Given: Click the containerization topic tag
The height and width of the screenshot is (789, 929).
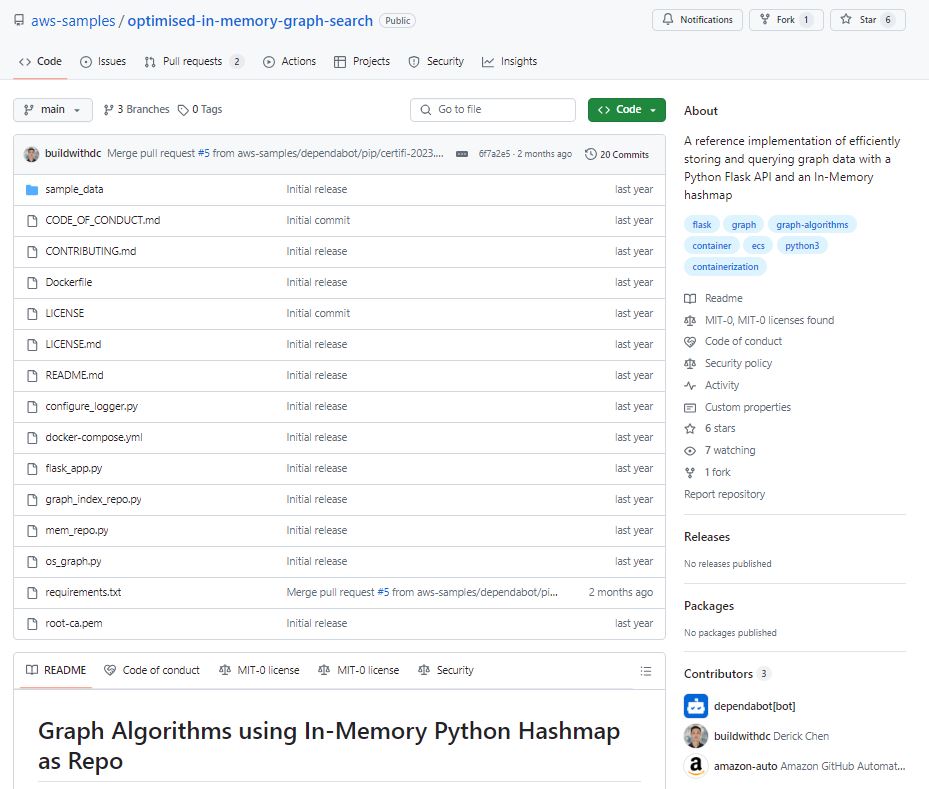Looking at the screenshot, I should pyautogui.click(x=725, y=267).
